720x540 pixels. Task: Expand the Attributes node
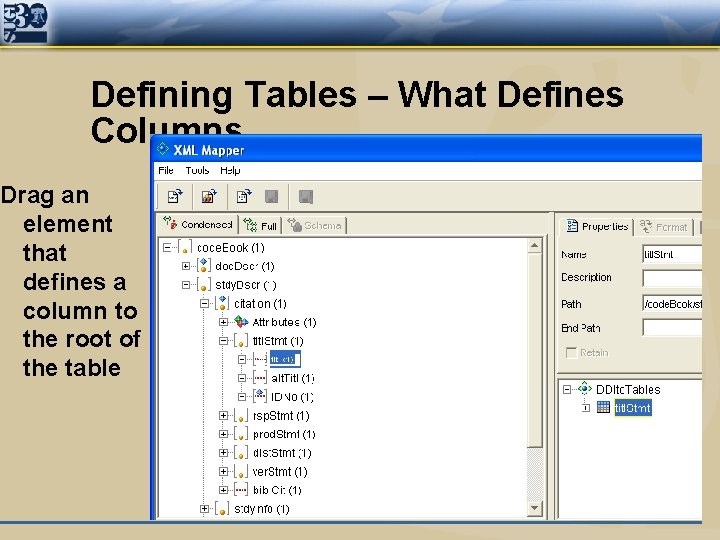[223, 322]
